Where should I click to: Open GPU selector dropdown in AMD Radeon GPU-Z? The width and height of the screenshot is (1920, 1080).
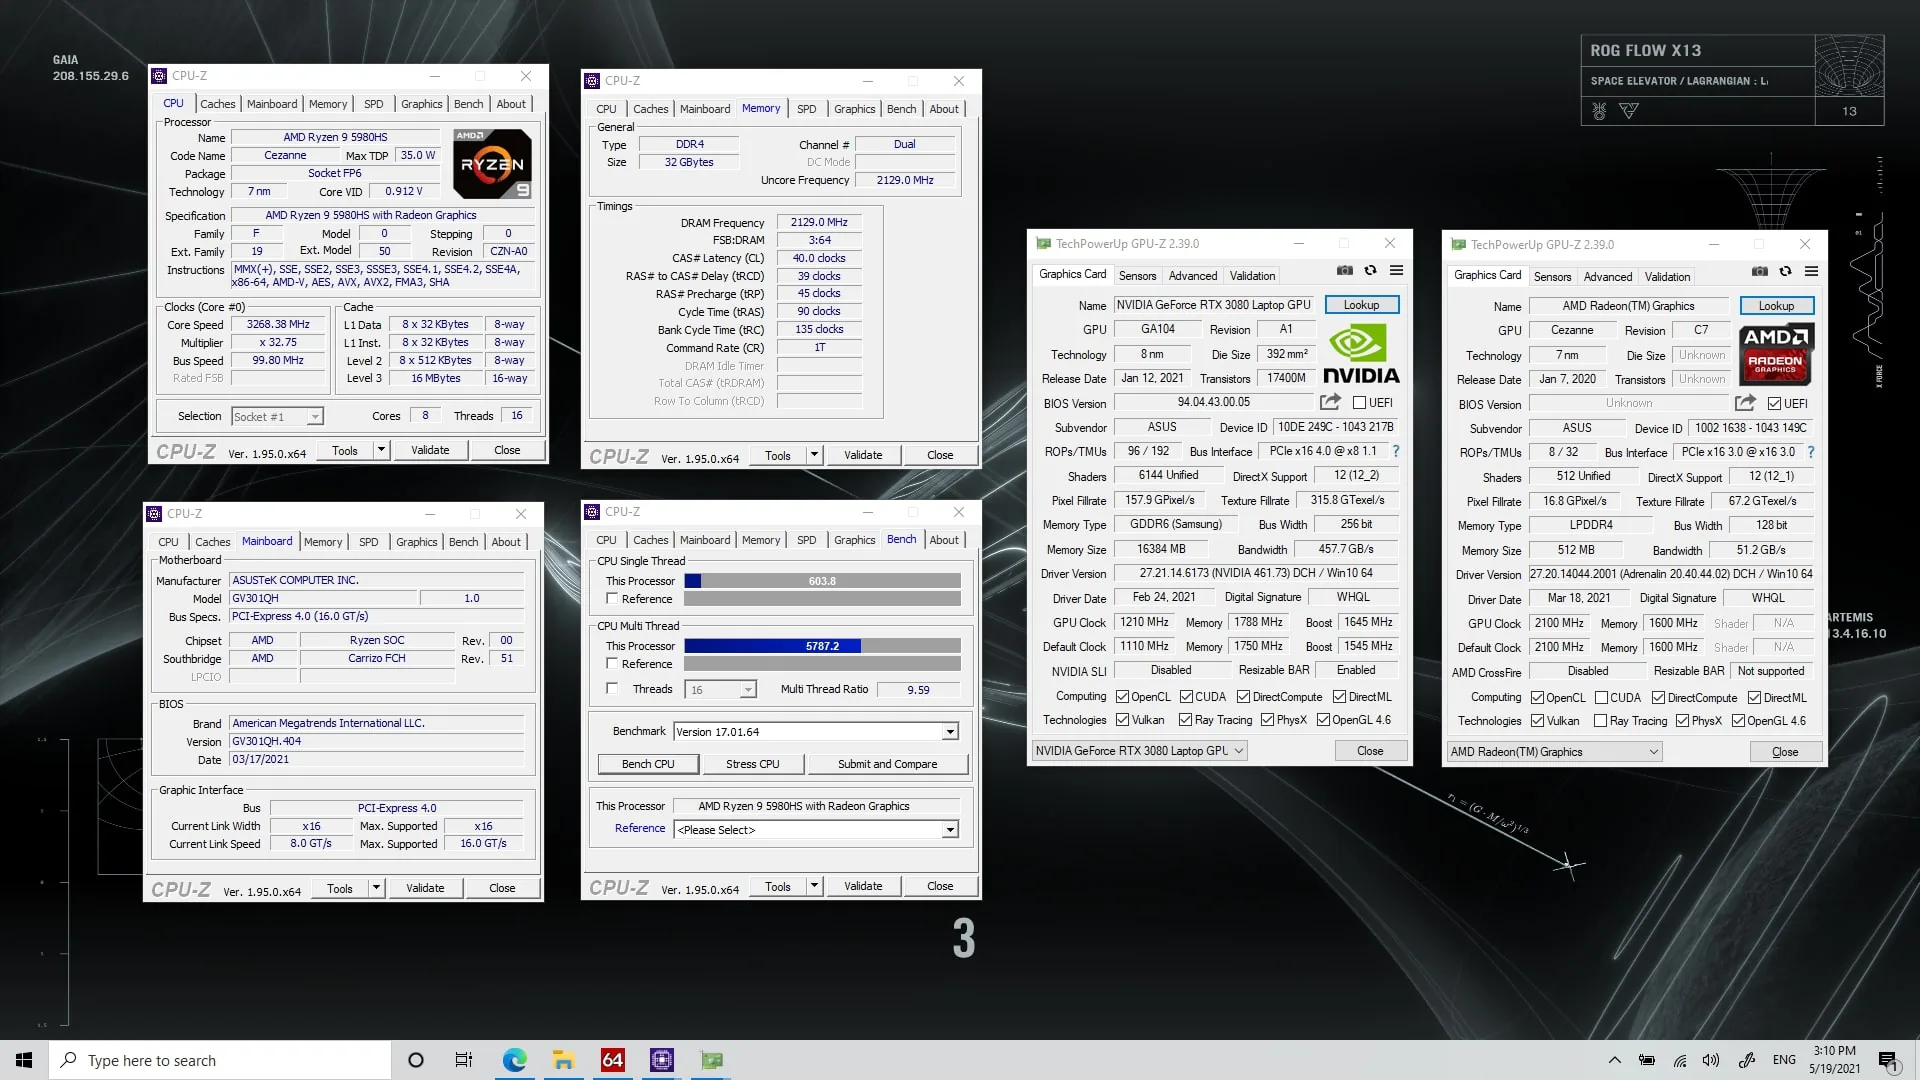coord(1554,752)
